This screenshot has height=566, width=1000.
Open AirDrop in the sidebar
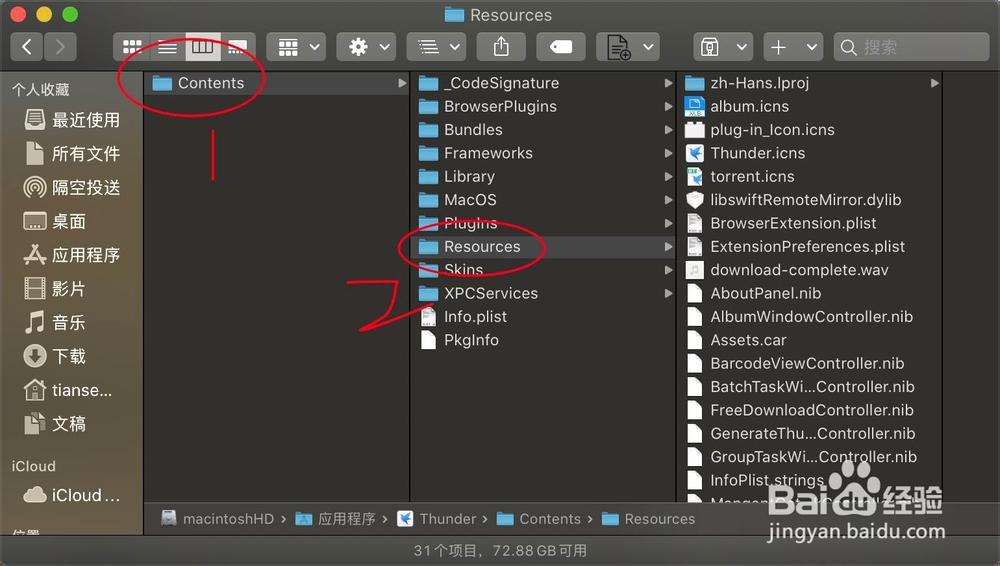[x=71, y=188]
